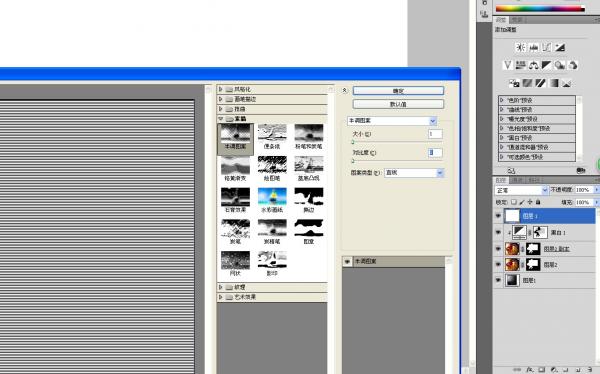Add a Color Balance adjustment (scales icon)
The width and height of the screenshot is (600, 374).
[533, 65]
